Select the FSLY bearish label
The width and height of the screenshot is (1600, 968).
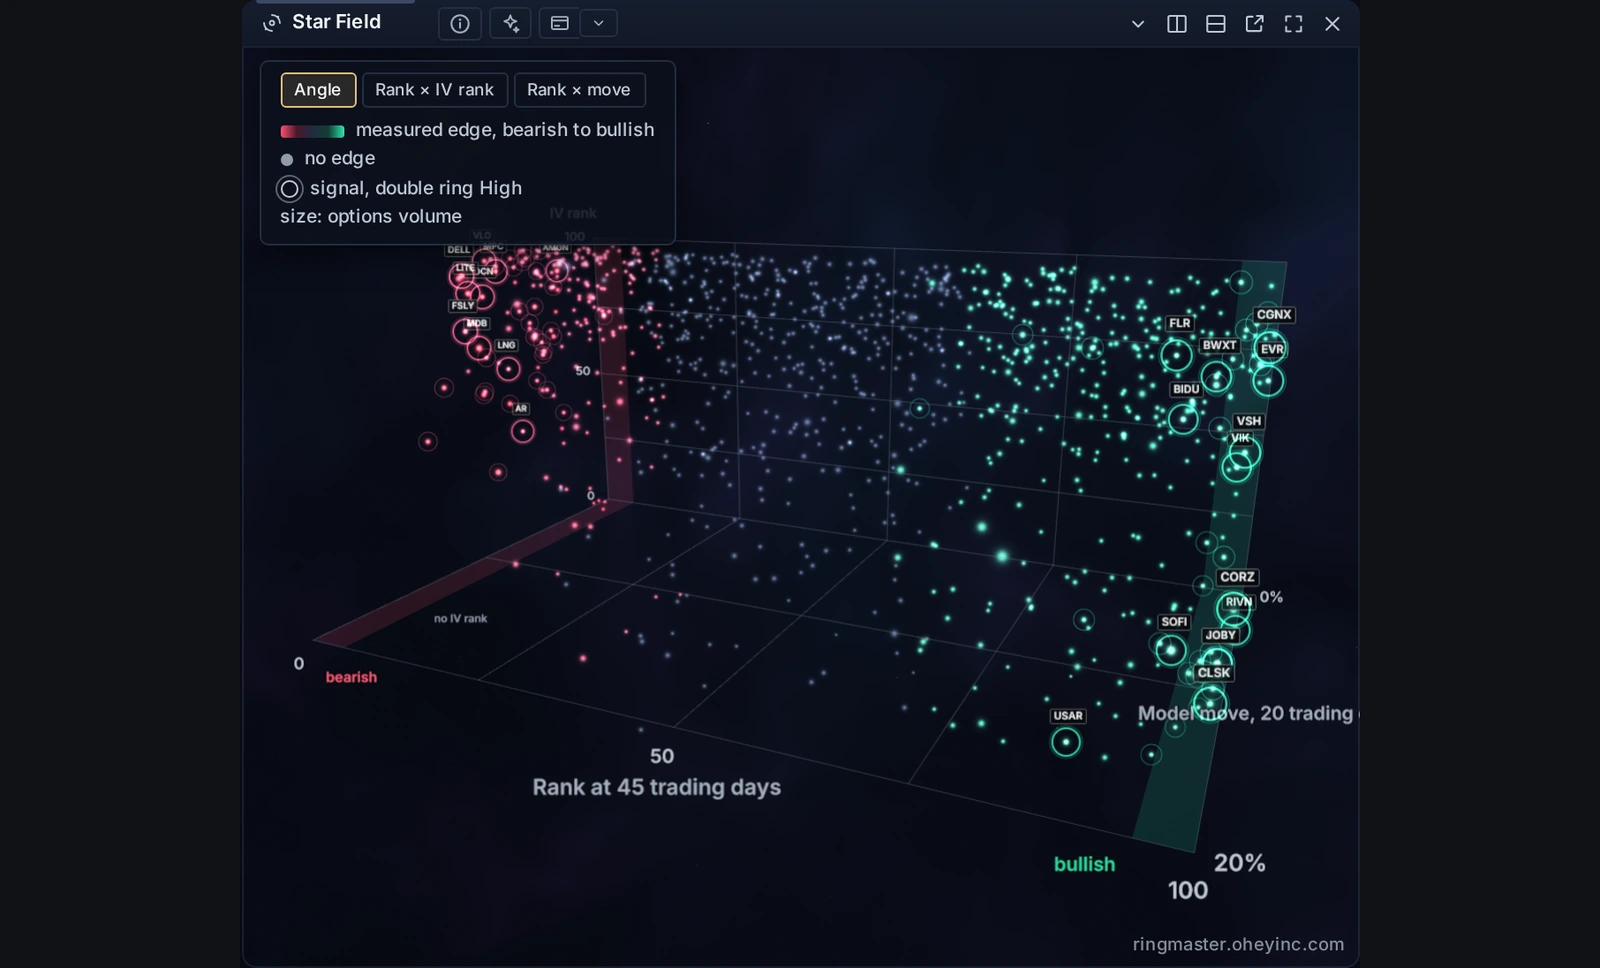[463, 306]
